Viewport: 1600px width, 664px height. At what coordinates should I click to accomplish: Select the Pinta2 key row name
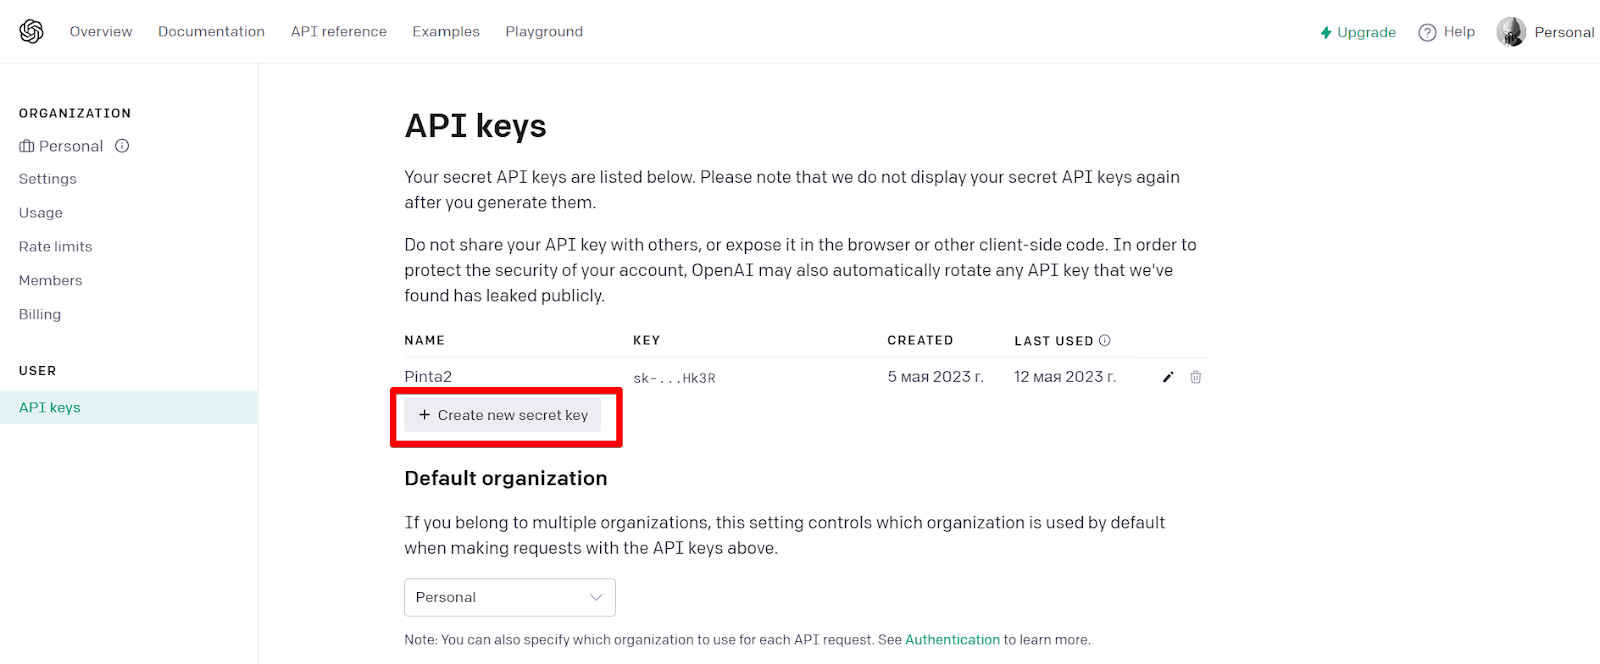(428, 377)
